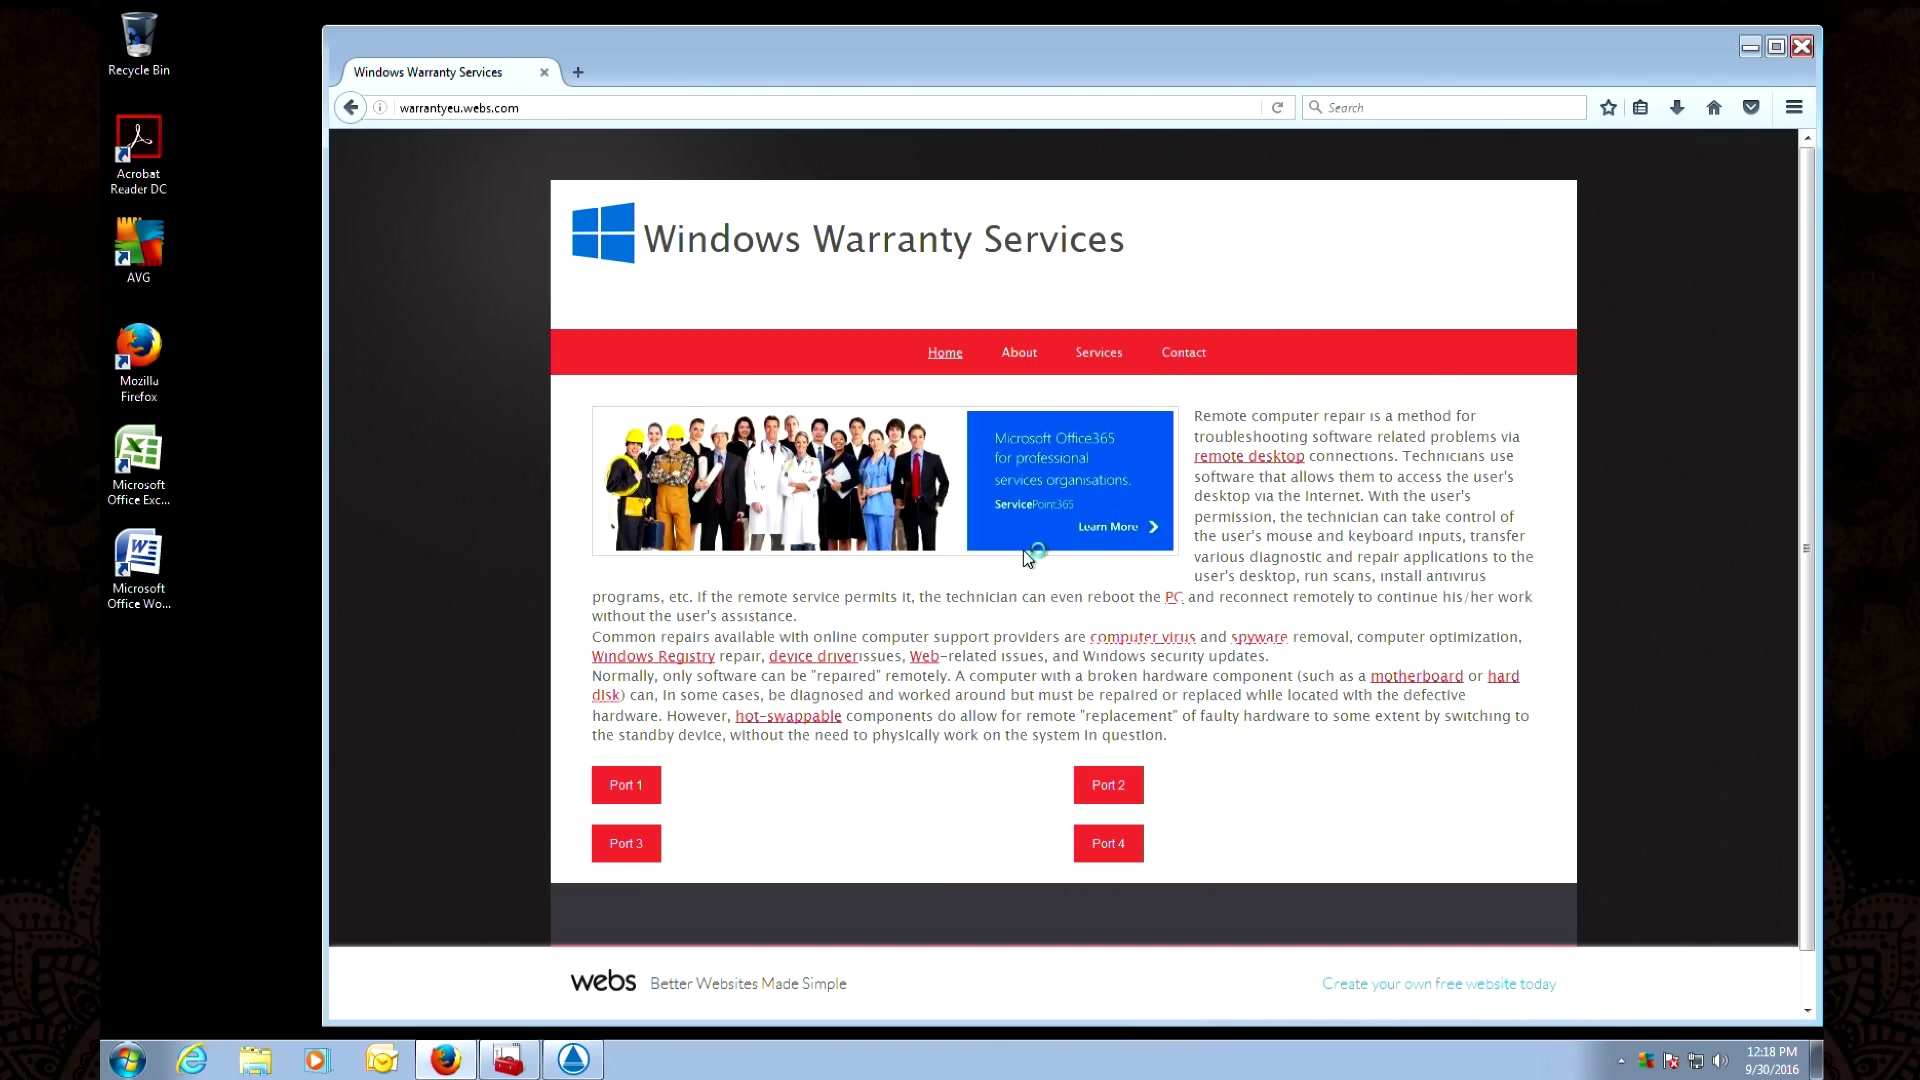The image size is (1920, 1080).
Task: Open the downloads arrow in the toolbar
Action: pos(1677,107)
